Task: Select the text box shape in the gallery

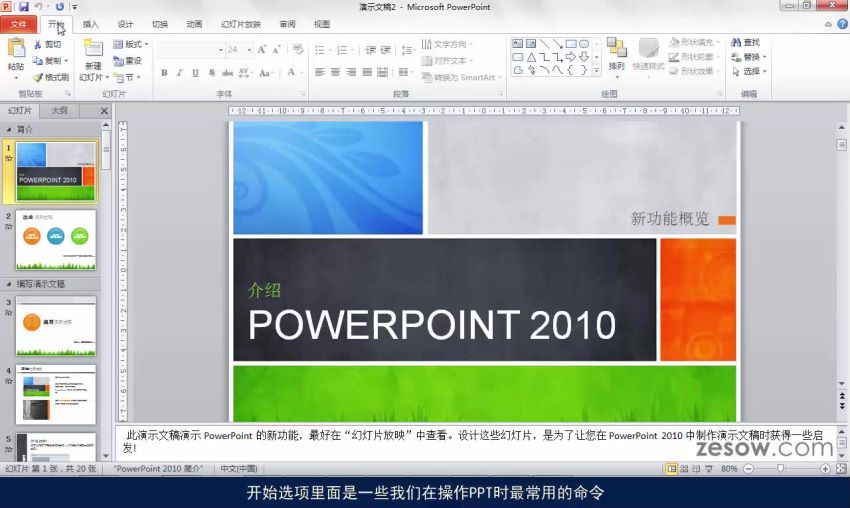Action: click(x=518, y=44)
